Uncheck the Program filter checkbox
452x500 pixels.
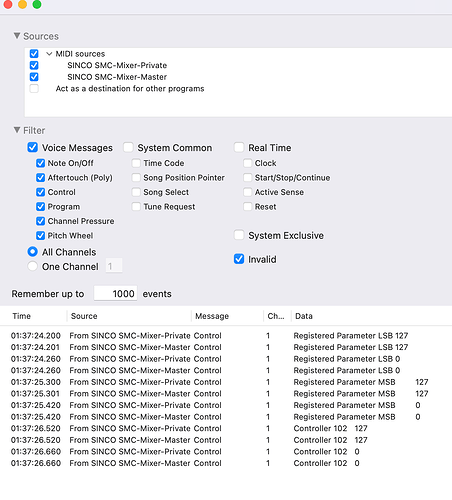40,207
